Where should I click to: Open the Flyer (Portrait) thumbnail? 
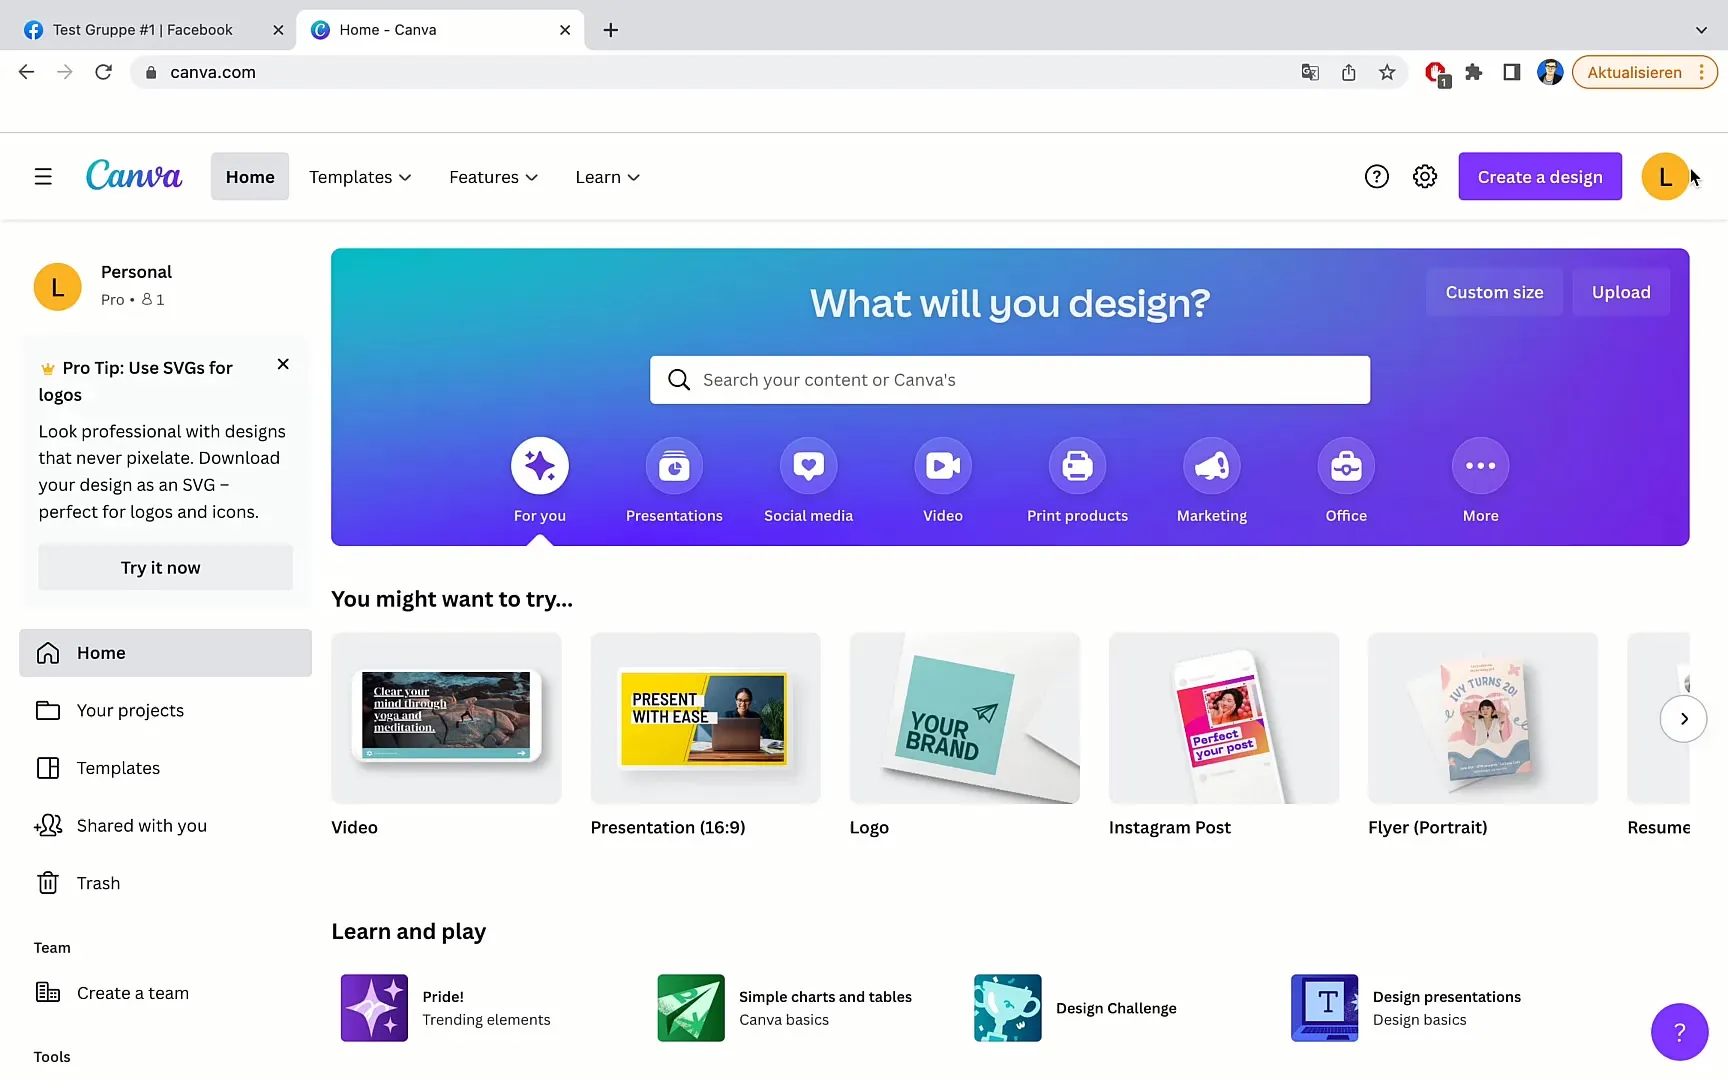click(x=1483, y=718)
